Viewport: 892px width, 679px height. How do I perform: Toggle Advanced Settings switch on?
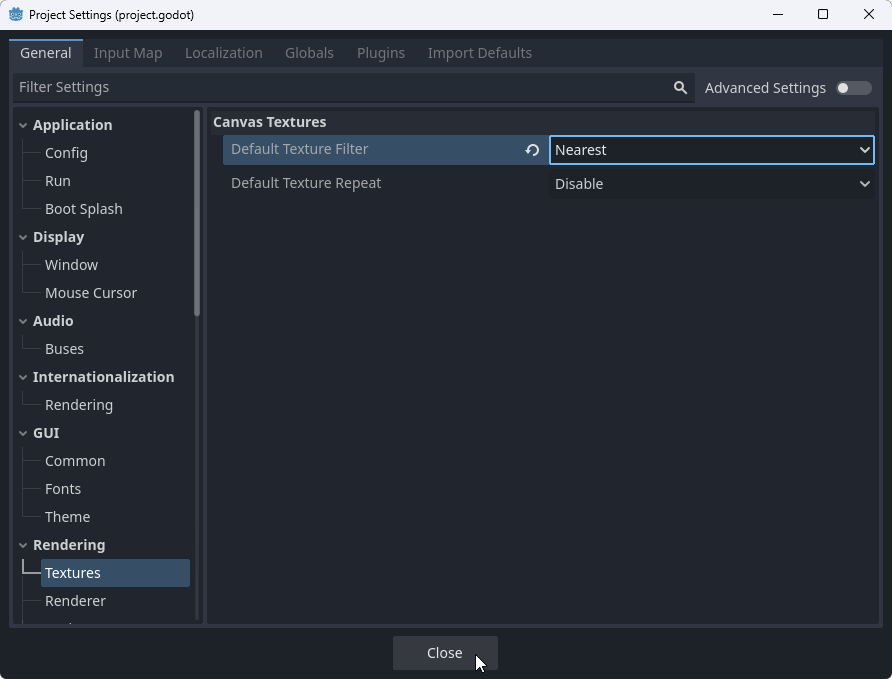[x=853, y=88]
